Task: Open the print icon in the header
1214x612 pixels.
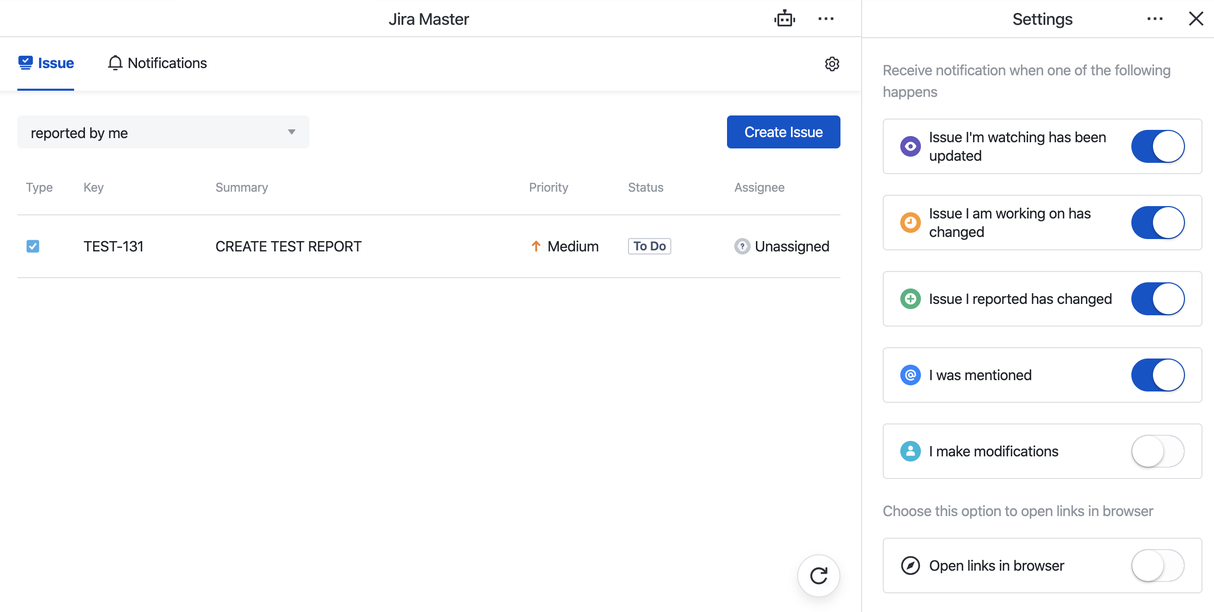Action: [784, 18]
